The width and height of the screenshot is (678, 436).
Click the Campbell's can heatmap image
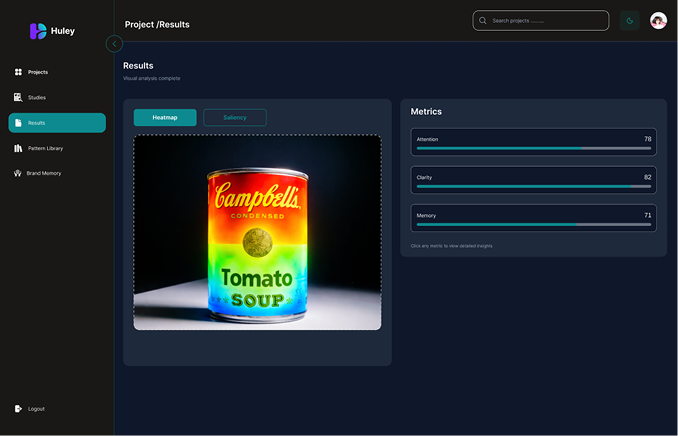257,232
